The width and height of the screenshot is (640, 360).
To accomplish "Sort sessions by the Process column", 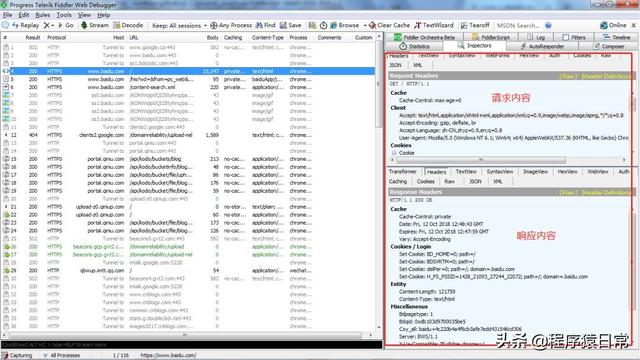I will point(298,37).
